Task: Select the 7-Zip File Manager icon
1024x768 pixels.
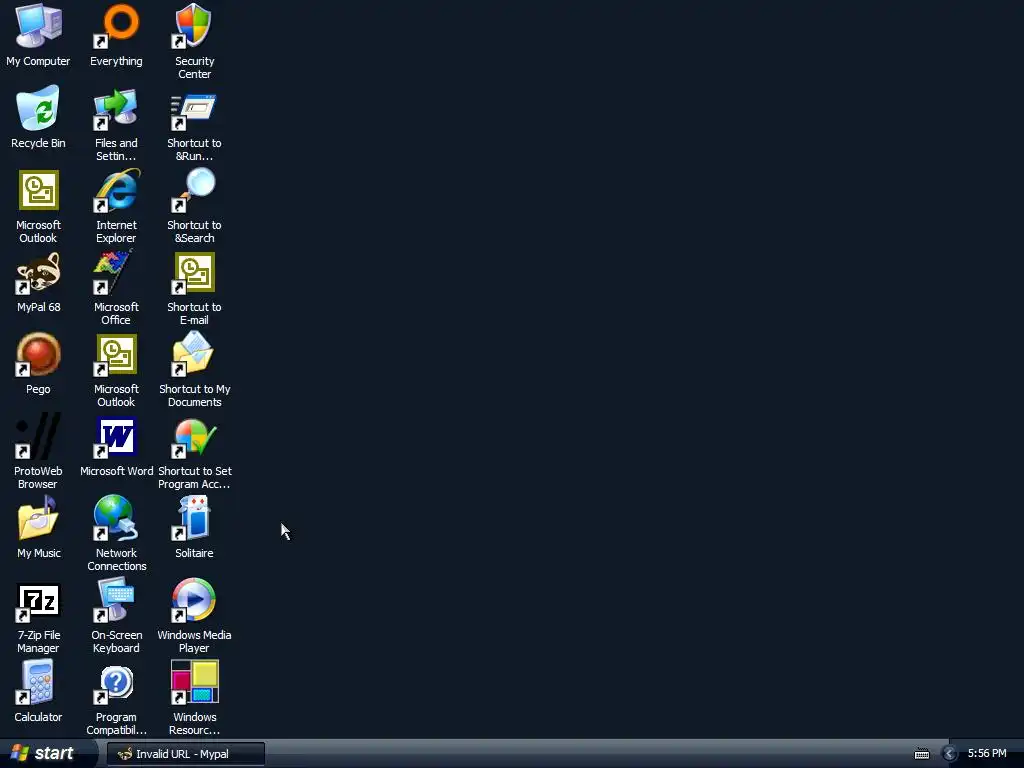Action: click(x=39, y=601)
